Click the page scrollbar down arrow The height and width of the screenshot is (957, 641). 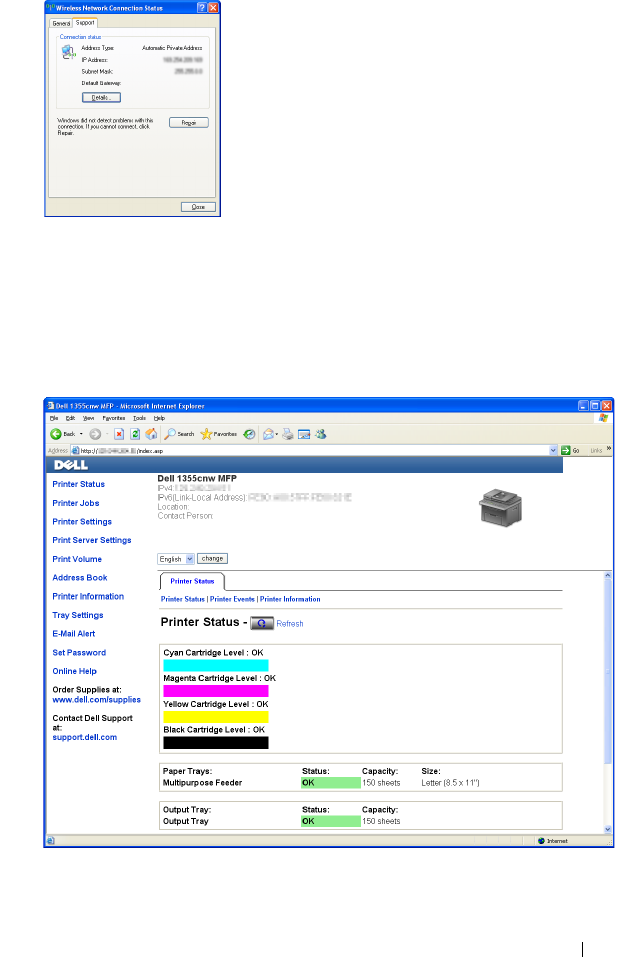(x=607, y=829)
